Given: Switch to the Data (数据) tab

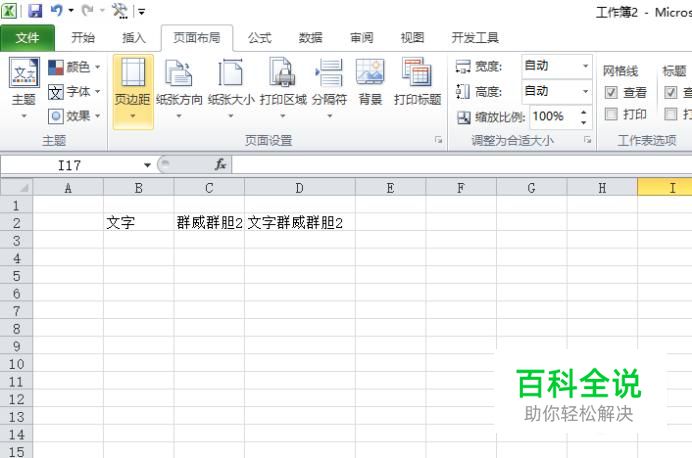Looking at the screenshot, I should click(x=310, y=38).
